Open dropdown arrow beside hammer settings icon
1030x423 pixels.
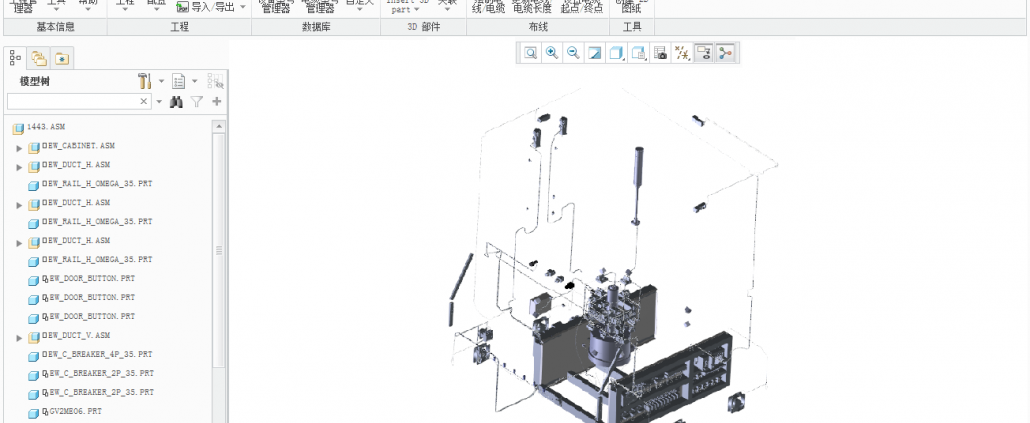coord(162,81)
